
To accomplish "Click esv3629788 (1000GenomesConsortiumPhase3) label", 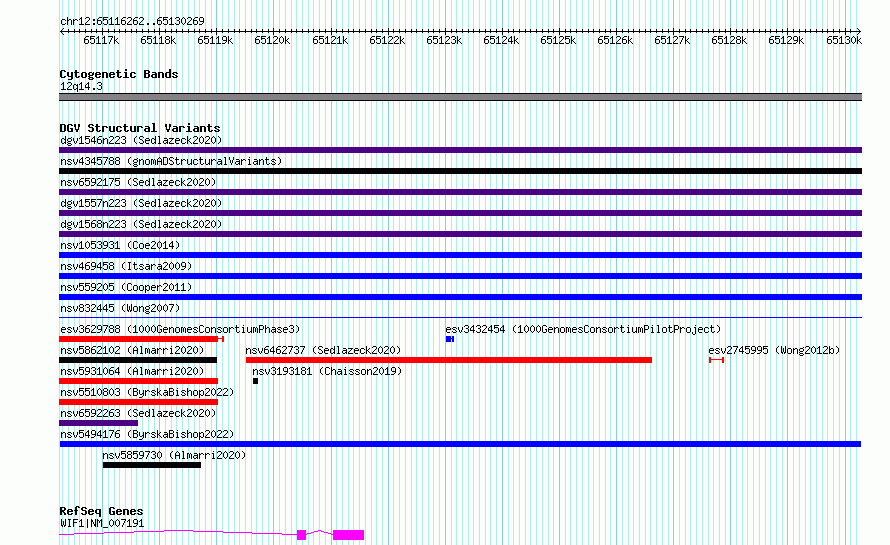I will [x=180, y=329].
